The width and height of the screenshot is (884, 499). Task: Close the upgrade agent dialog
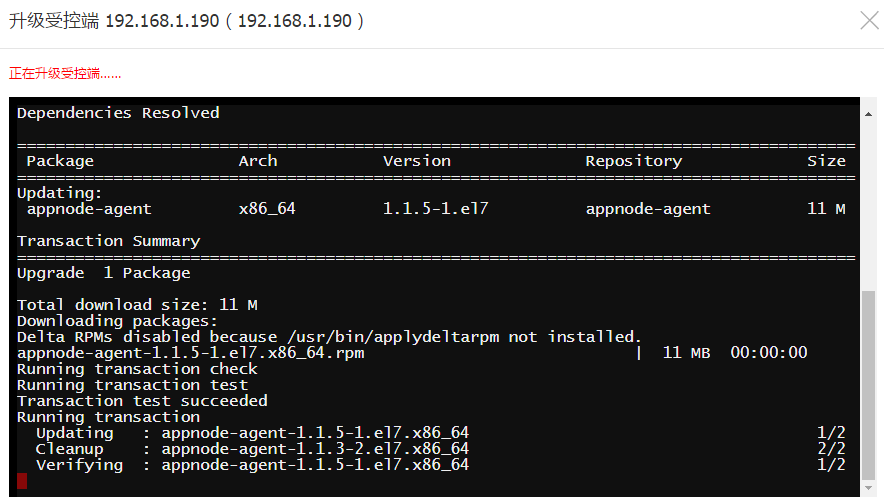coord(869,21)
